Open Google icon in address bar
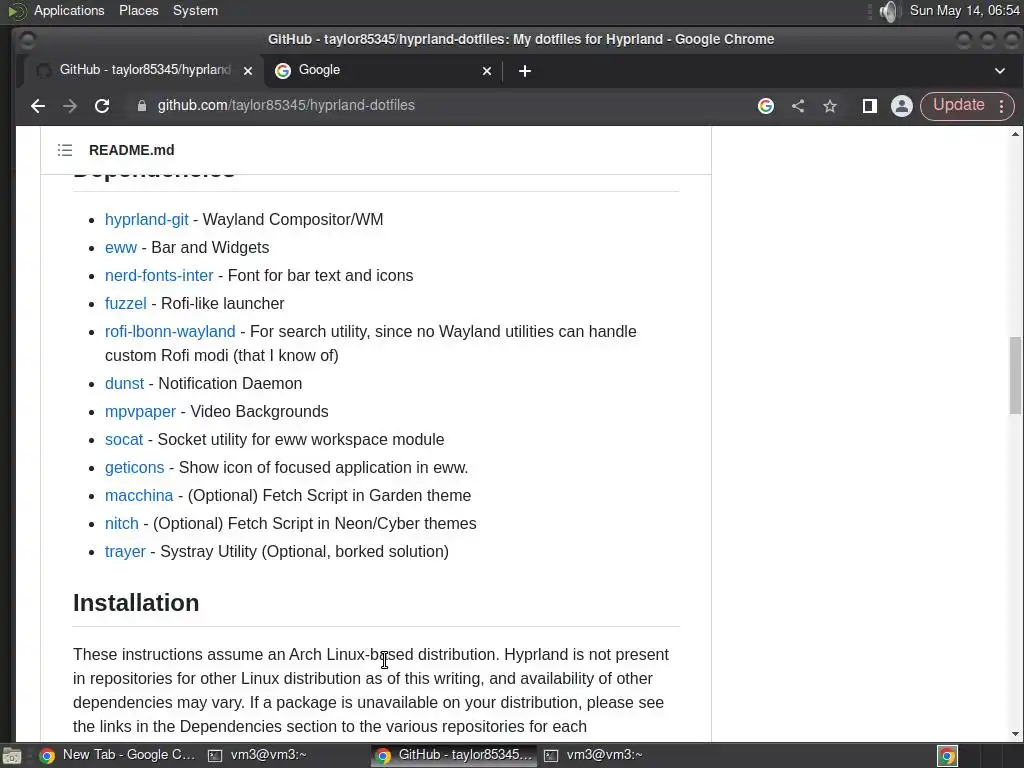This screenshot has width=1024, height=768. [765, 106]
